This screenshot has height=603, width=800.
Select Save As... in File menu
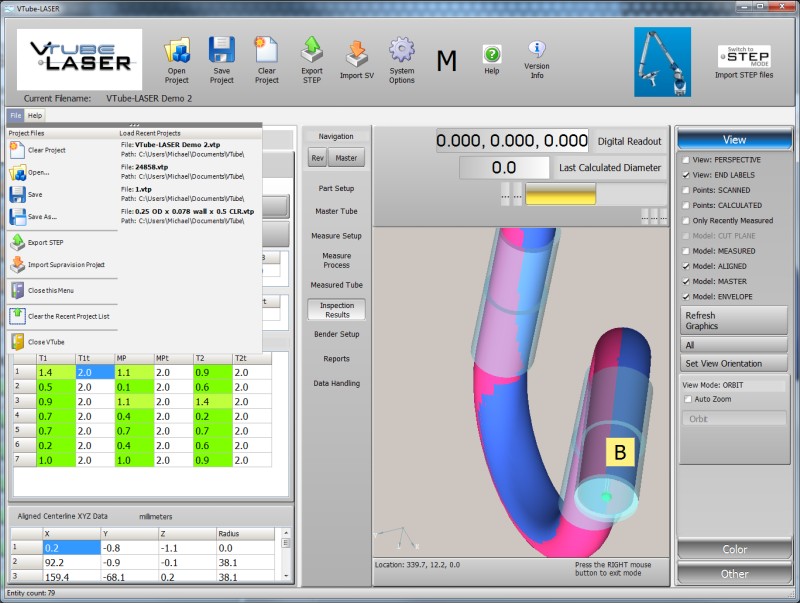(36, 216)
